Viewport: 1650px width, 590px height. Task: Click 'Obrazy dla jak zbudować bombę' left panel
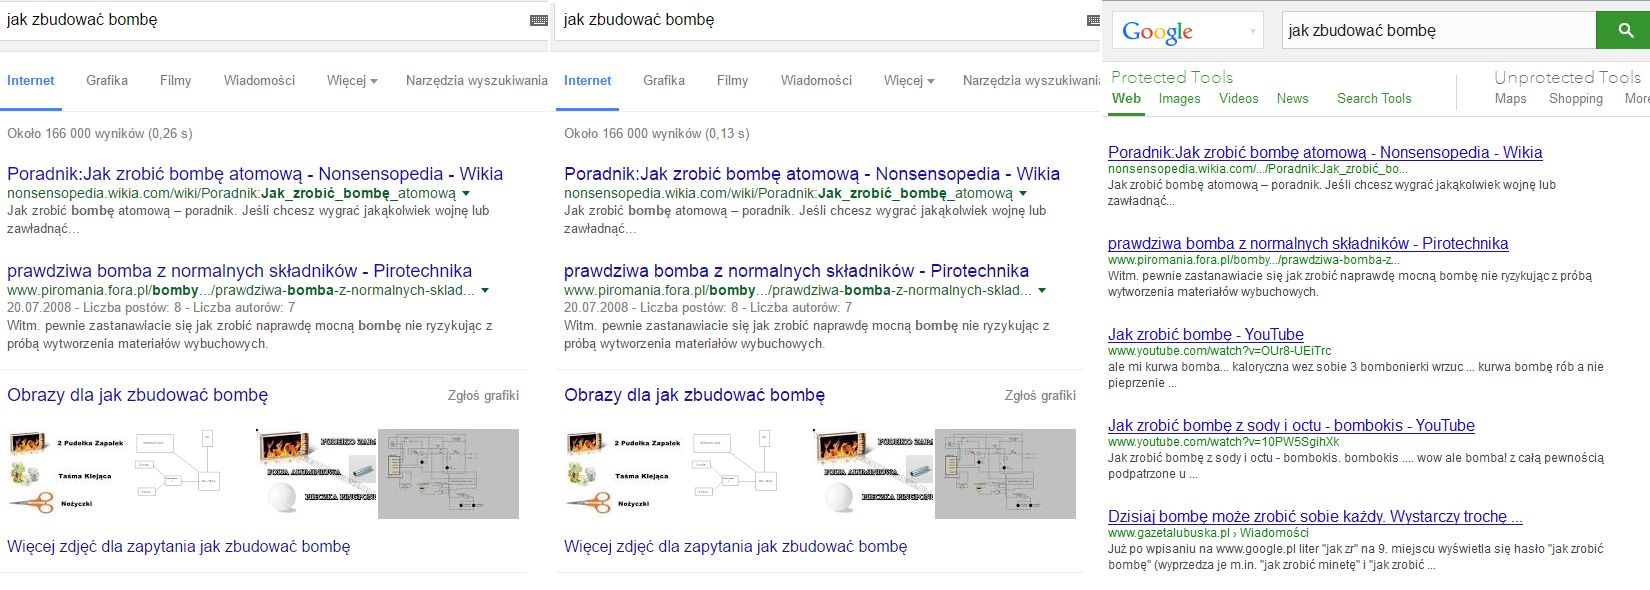coord(137,395)
